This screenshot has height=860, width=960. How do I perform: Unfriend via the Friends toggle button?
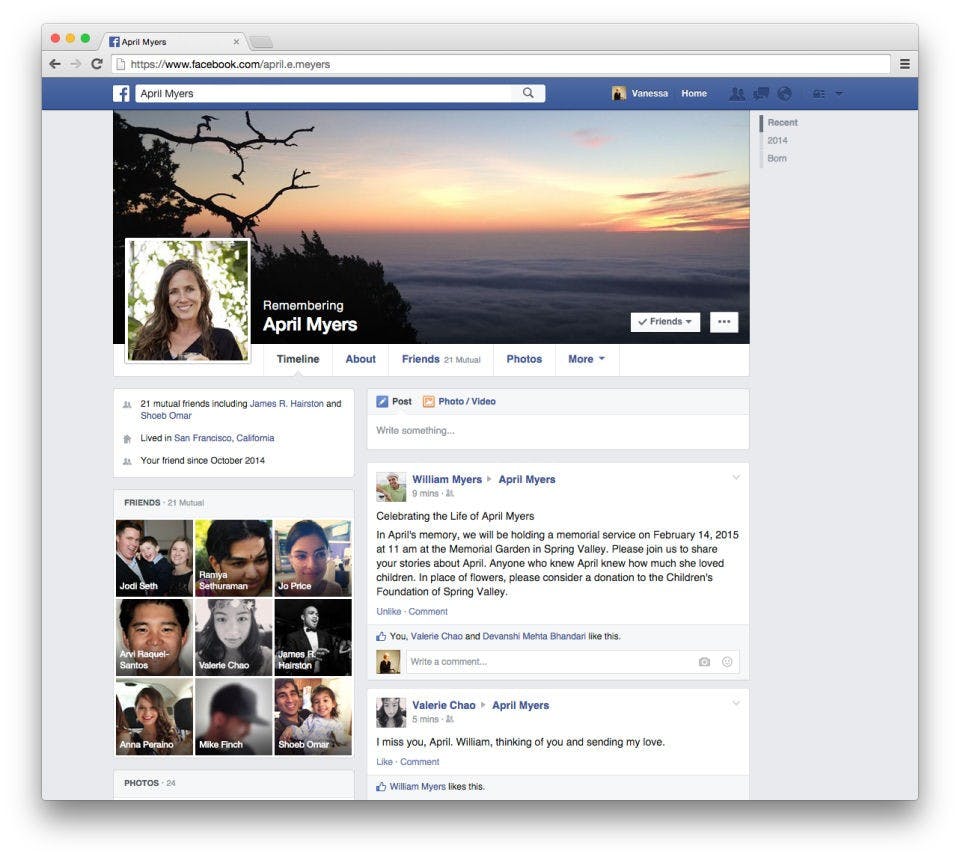pyautogui.click(x=664, y=322)
